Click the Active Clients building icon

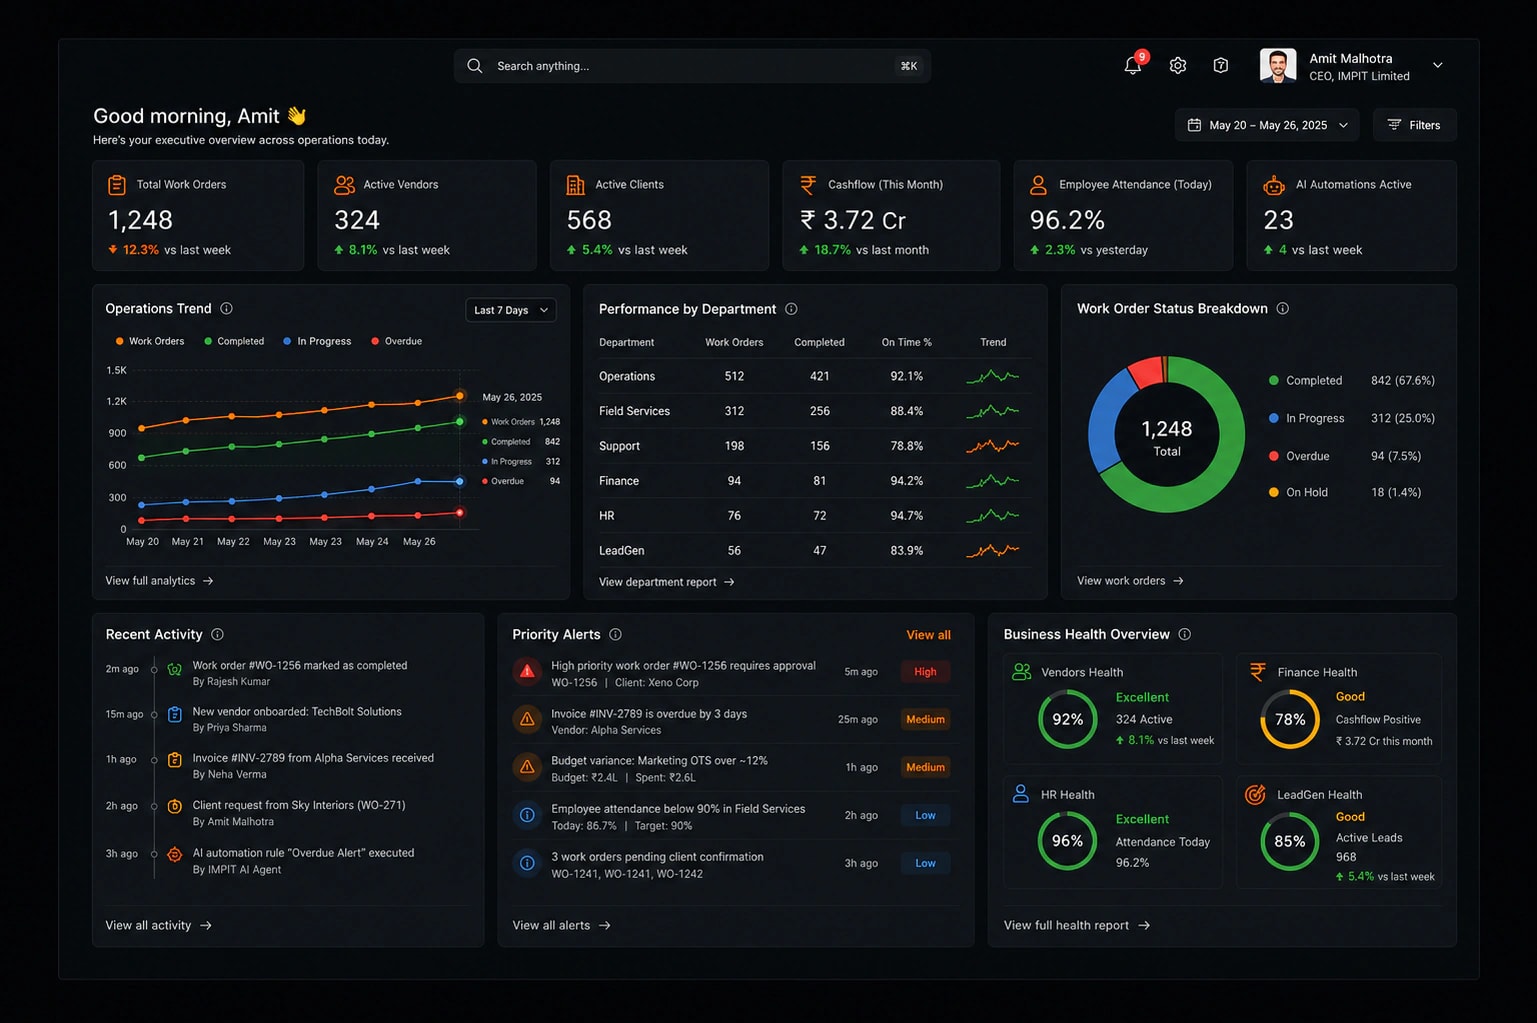[x=575, y=185]
